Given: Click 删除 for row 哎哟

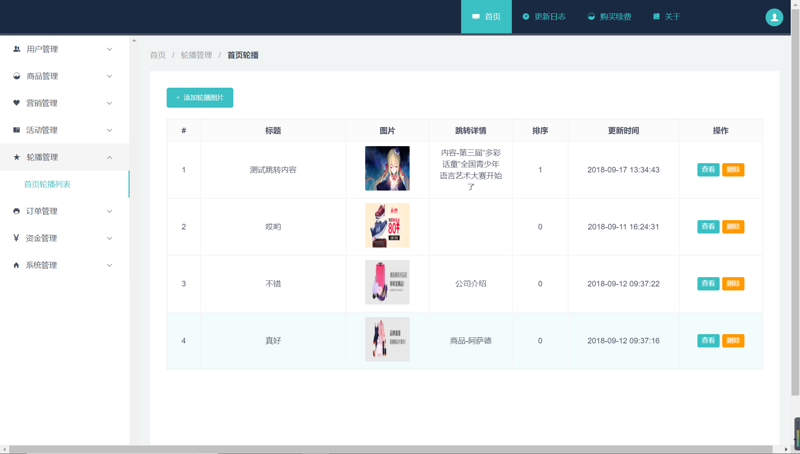Looking at the screenshot, I should click(x=733, y=226).
